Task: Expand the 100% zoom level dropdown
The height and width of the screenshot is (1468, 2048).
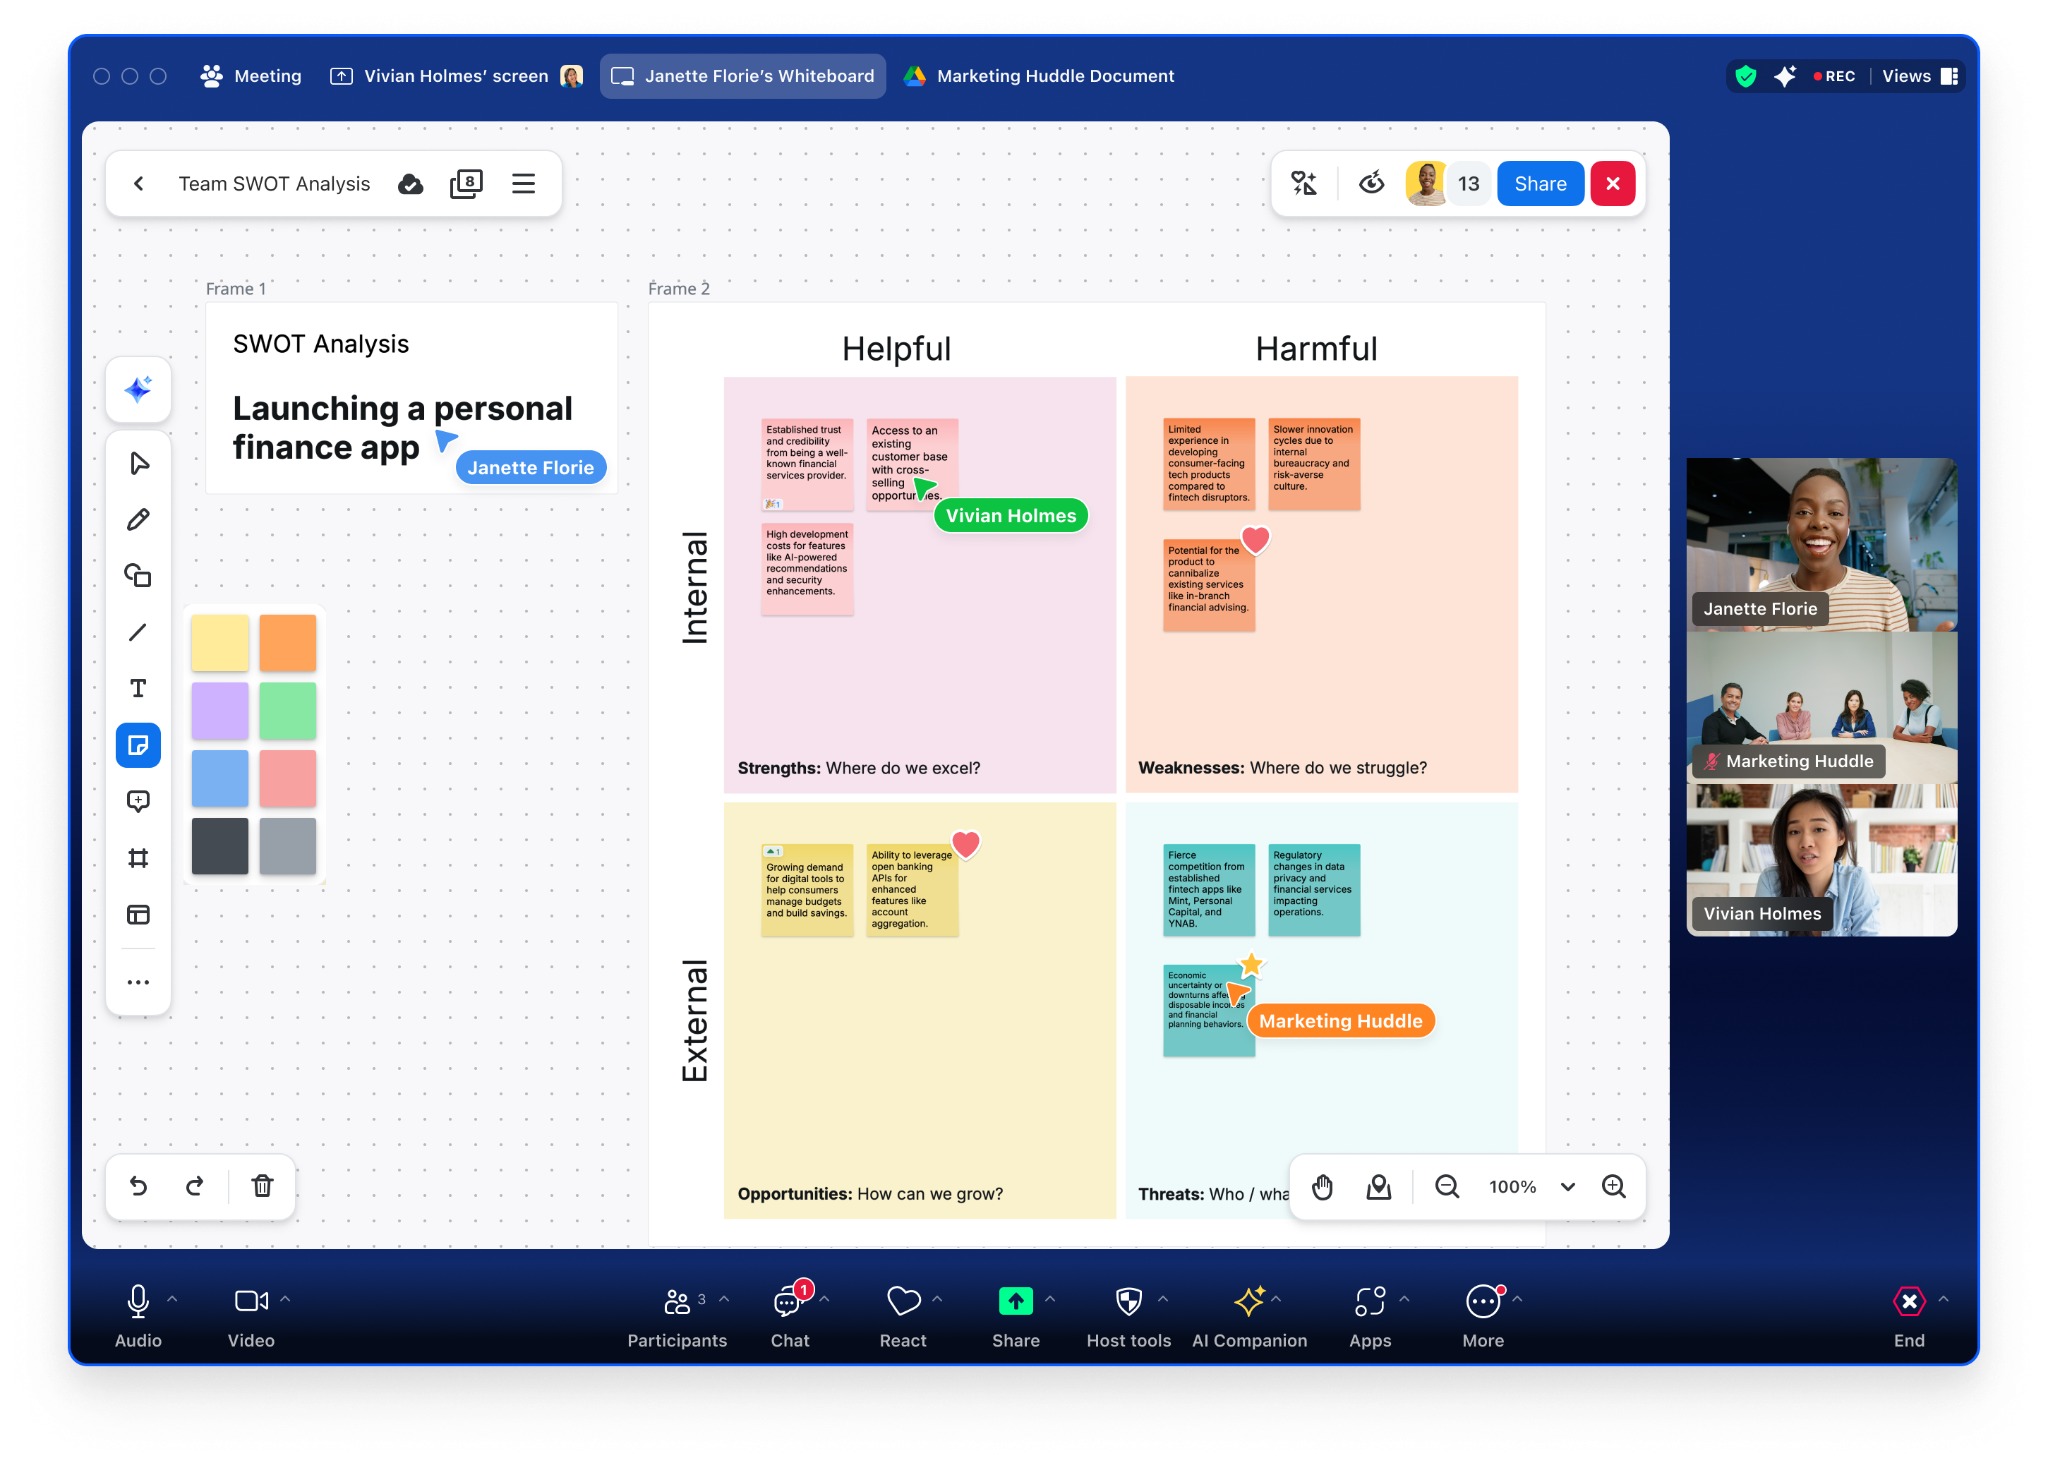Action: [x=1567, y=1186]
